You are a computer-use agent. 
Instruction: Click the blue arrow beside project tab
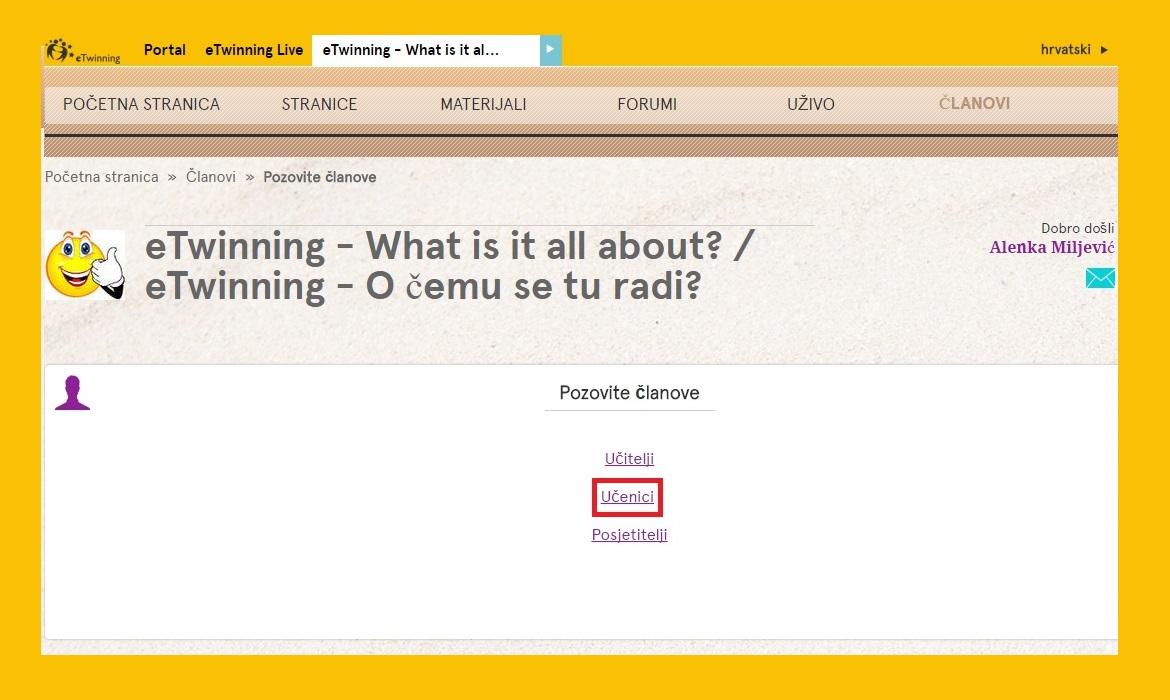point(551,50)
